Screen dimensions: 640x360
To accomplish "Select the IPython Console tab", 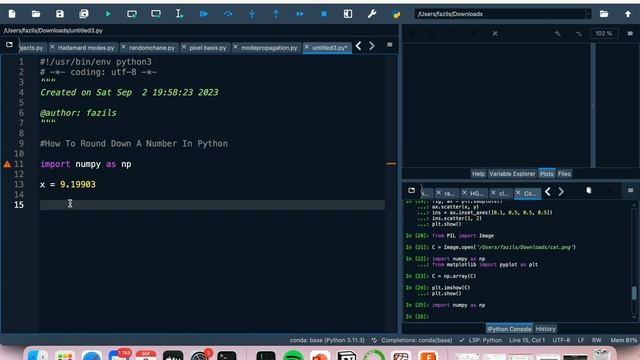I will coord(509,329).
